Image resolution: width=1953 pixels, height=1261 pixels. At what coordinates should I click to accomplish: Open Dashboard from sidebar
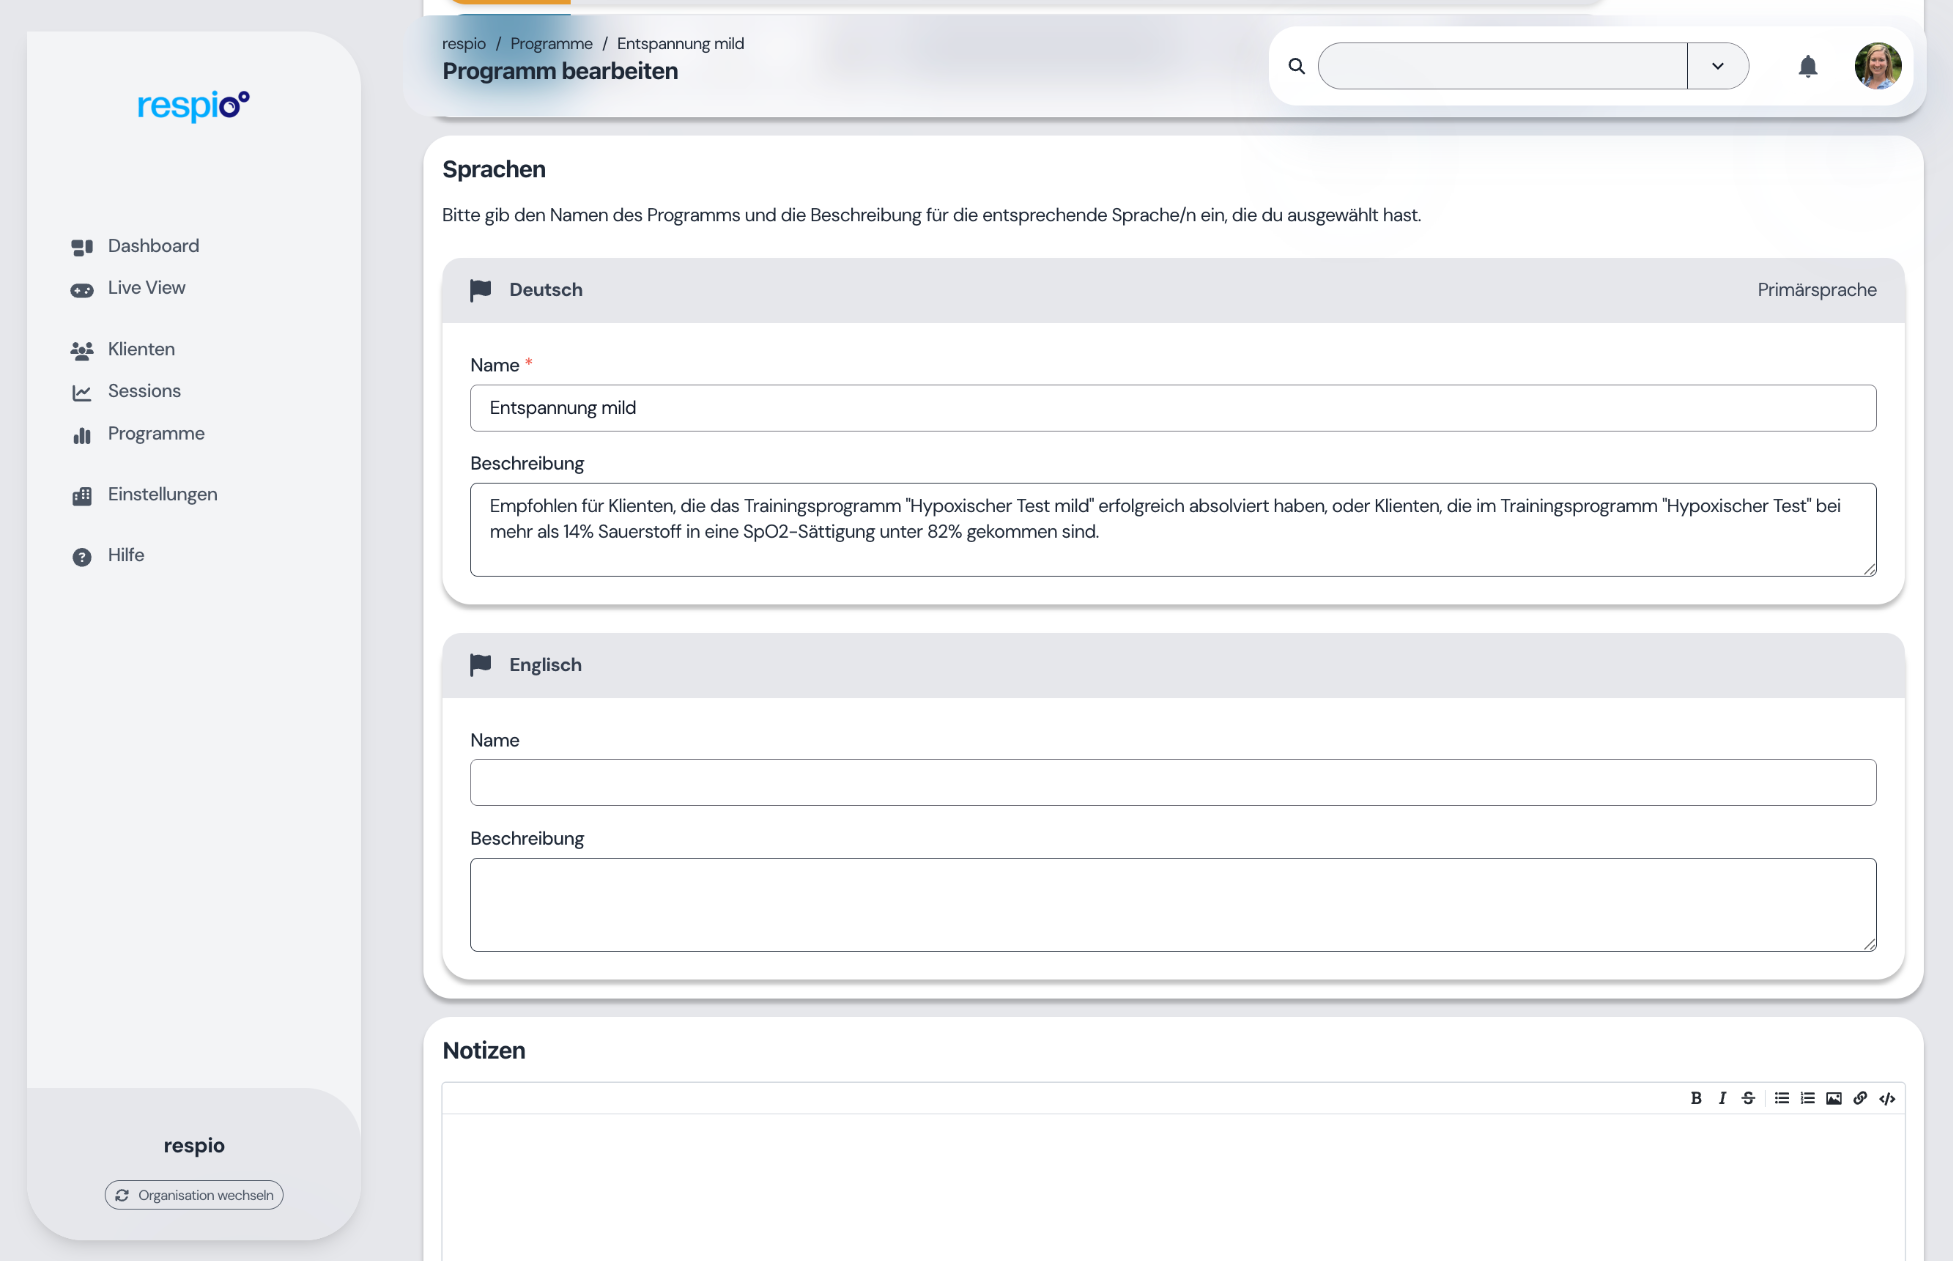pos(153,246)
